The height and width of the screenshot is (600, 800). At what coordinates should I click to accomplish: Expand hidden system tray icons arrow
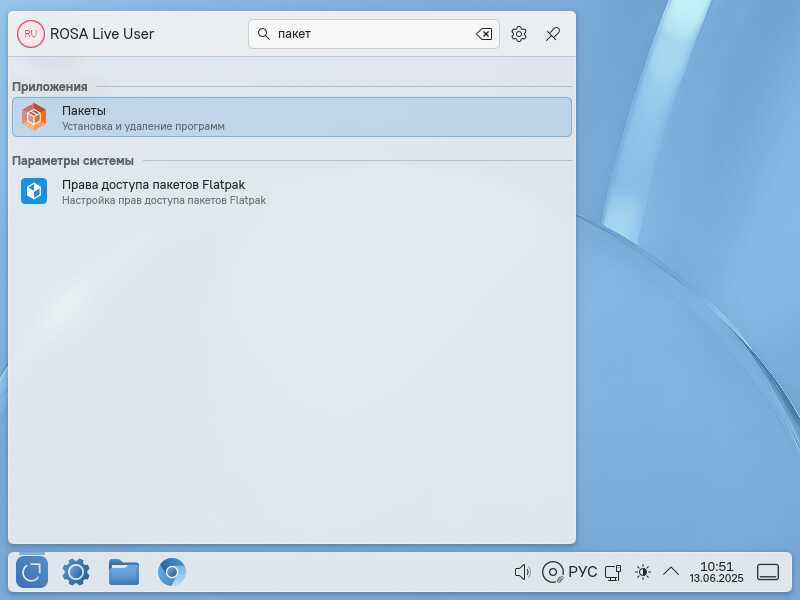[x=671, y=571]
